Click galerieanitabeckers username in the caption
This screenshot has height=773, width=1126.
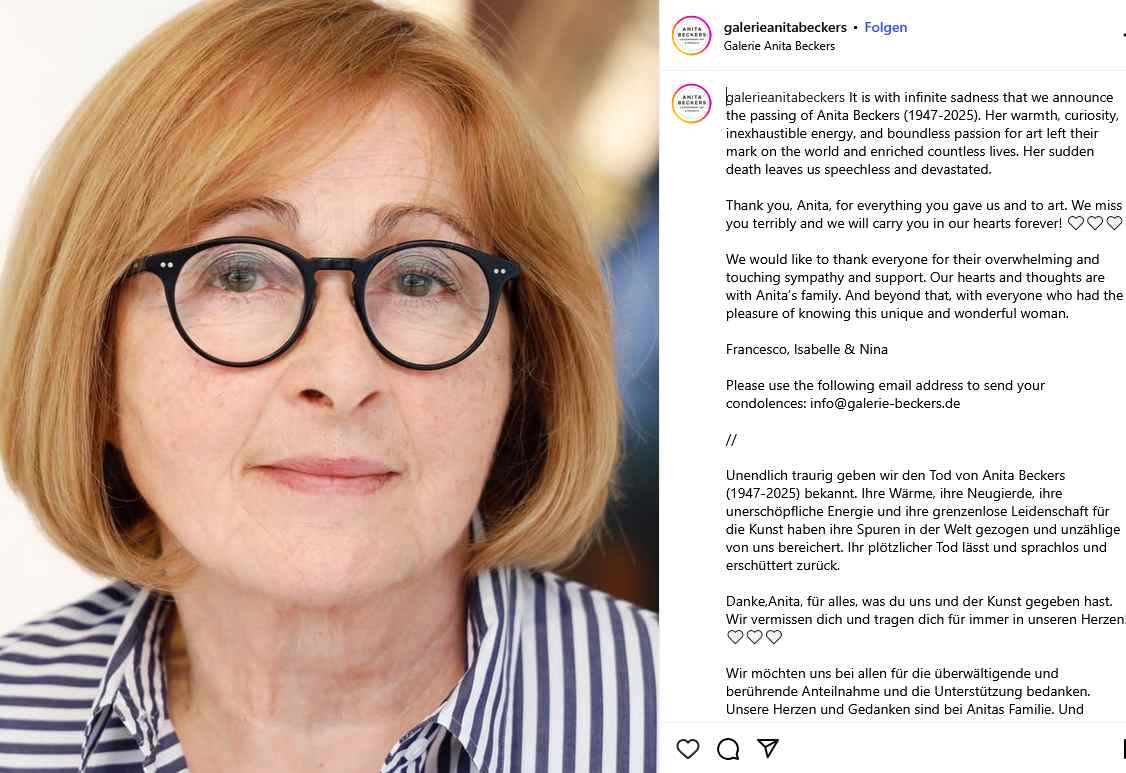click(786, 97)
